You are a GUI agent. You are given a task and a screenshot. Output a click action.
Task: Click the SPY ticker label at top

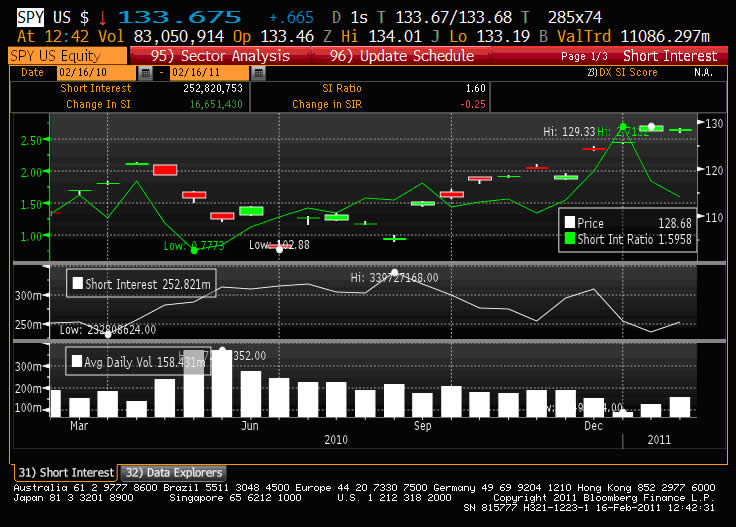coord(31,17)
